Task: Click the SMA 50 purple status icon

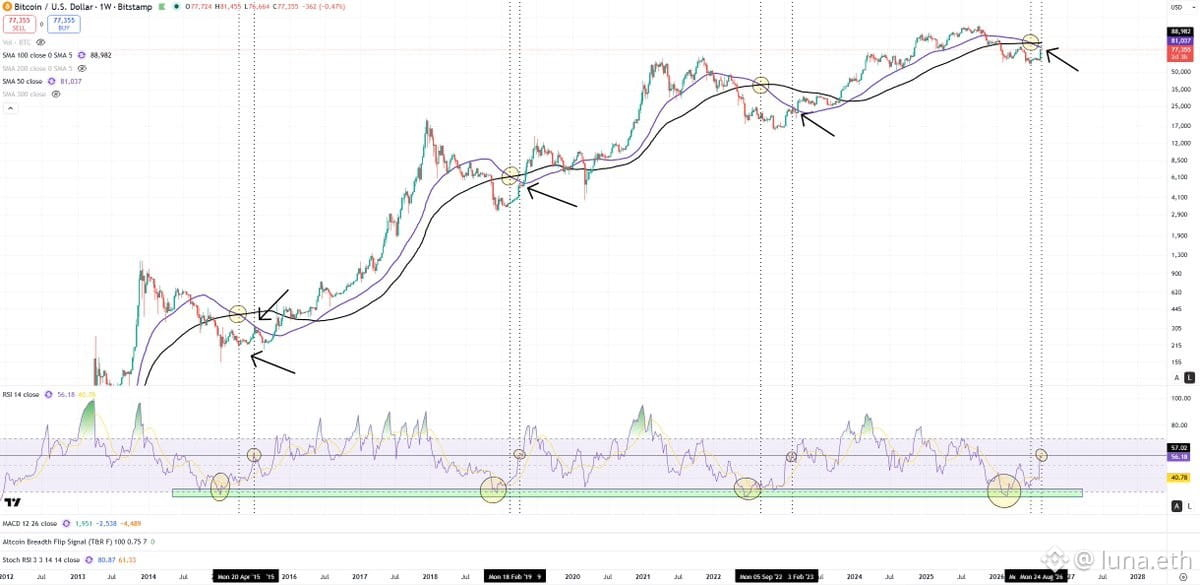Action: [x=51, y=81]
